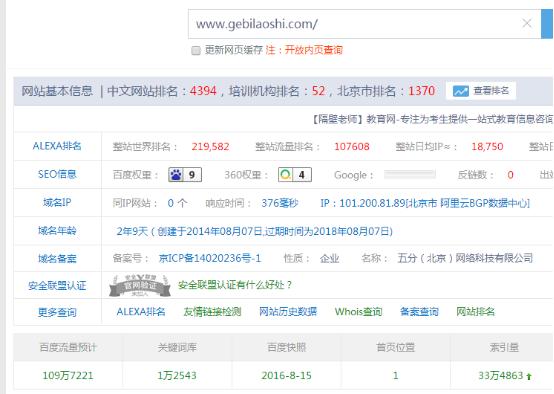Click the 北京市排名 value 1370

pyautogui.click(x=422, y=91)
